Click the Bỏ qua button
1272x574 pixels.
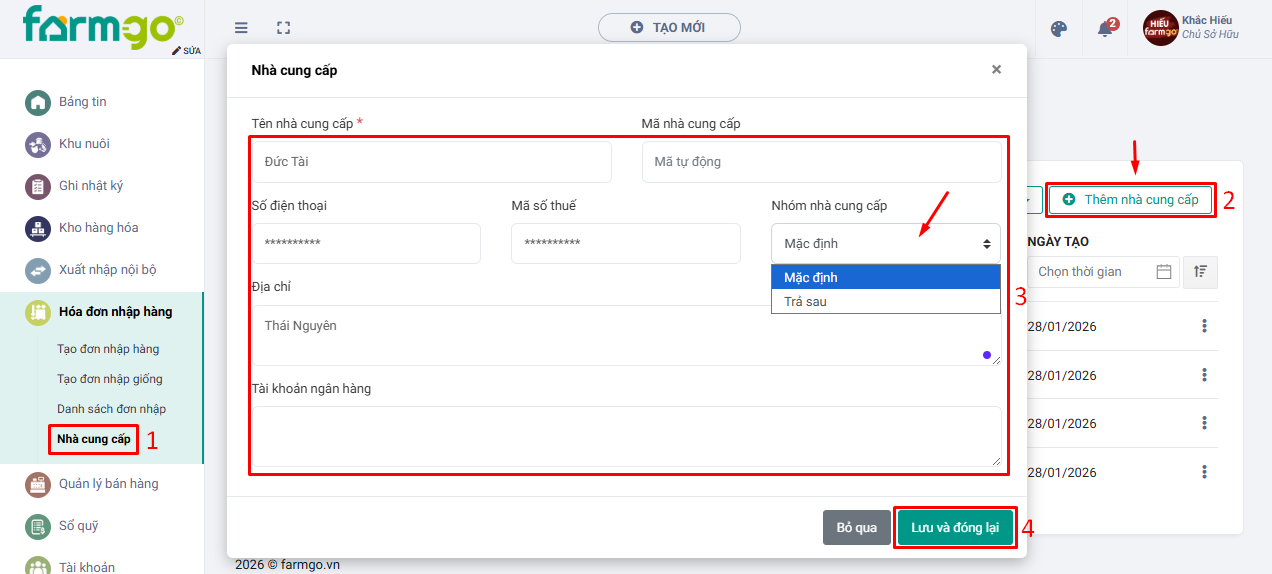click(856, 528)
